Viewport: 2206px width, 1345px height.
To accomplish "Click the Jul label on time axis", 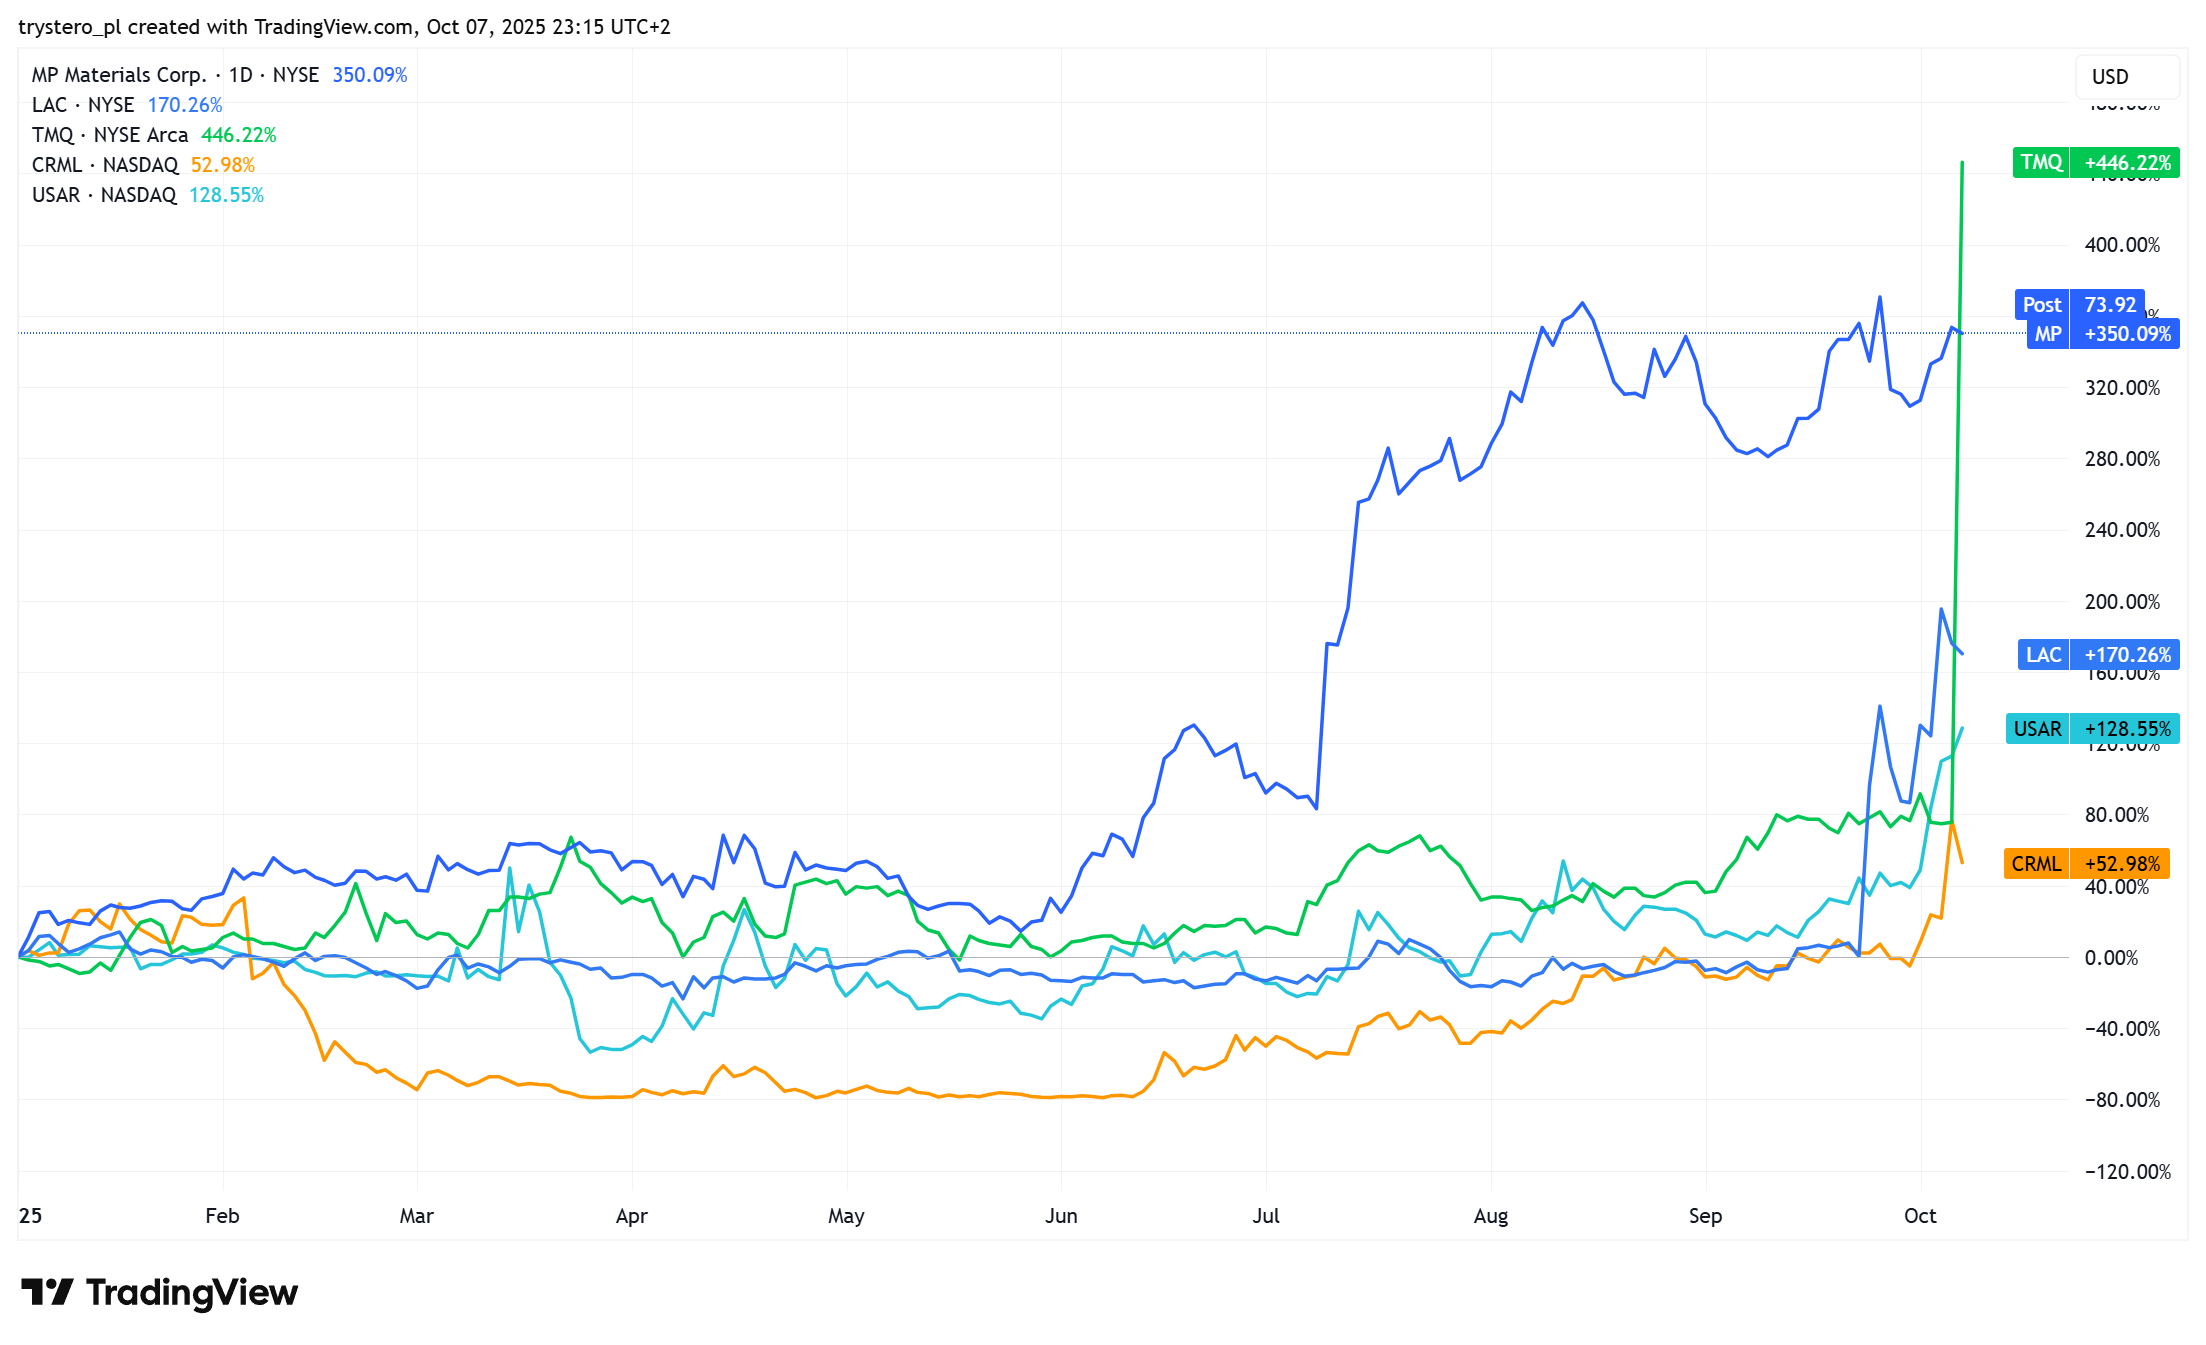I will coord(1265,1216).
